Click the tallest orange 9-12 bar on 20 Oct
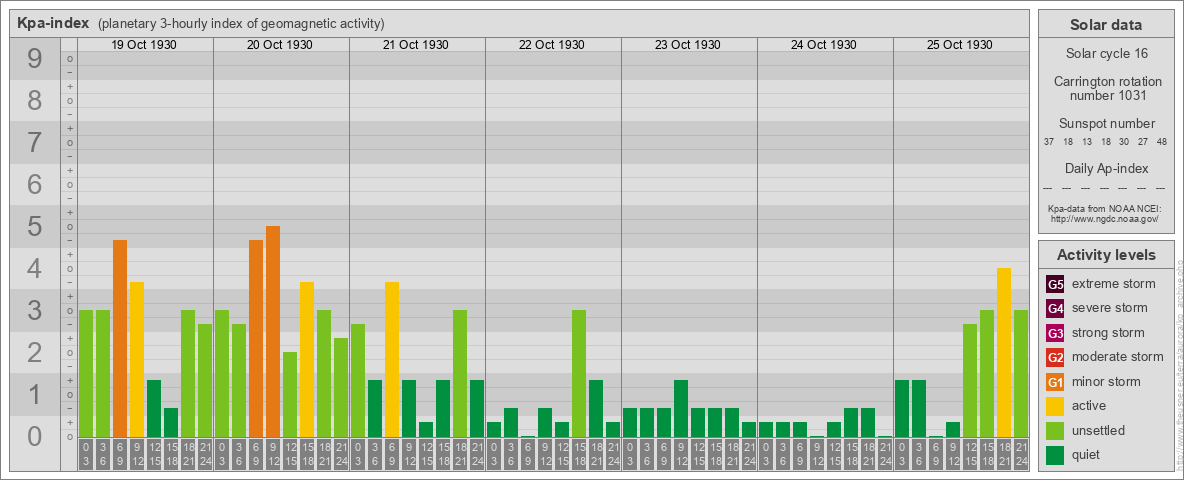 tap(273, 331)
